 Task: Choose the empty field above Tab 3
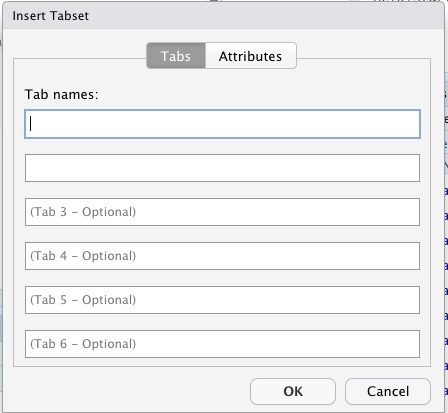tap(222, 168)
